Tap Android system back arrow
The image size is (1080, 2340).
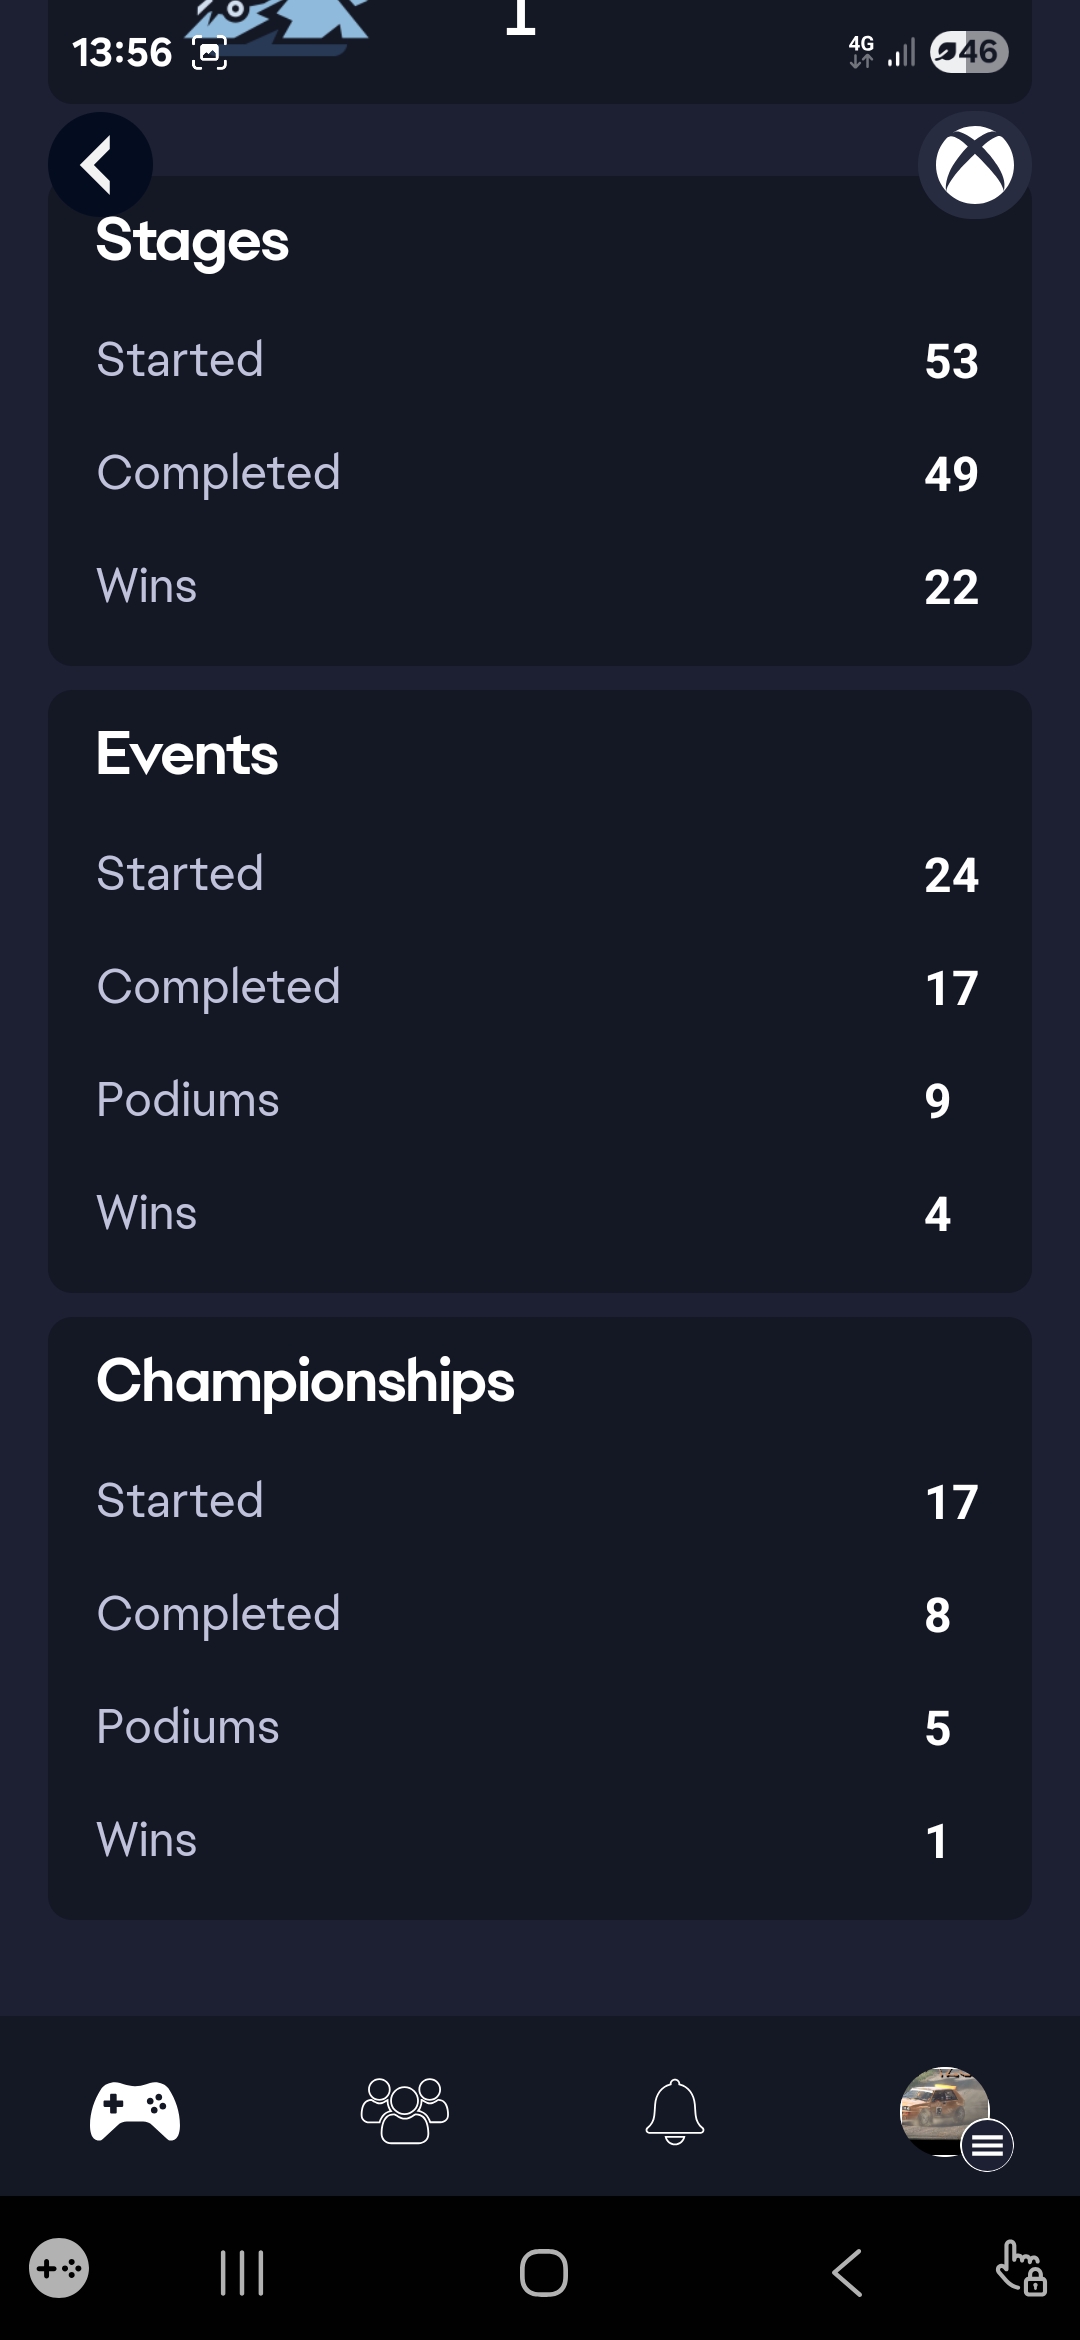point(847,2272)
